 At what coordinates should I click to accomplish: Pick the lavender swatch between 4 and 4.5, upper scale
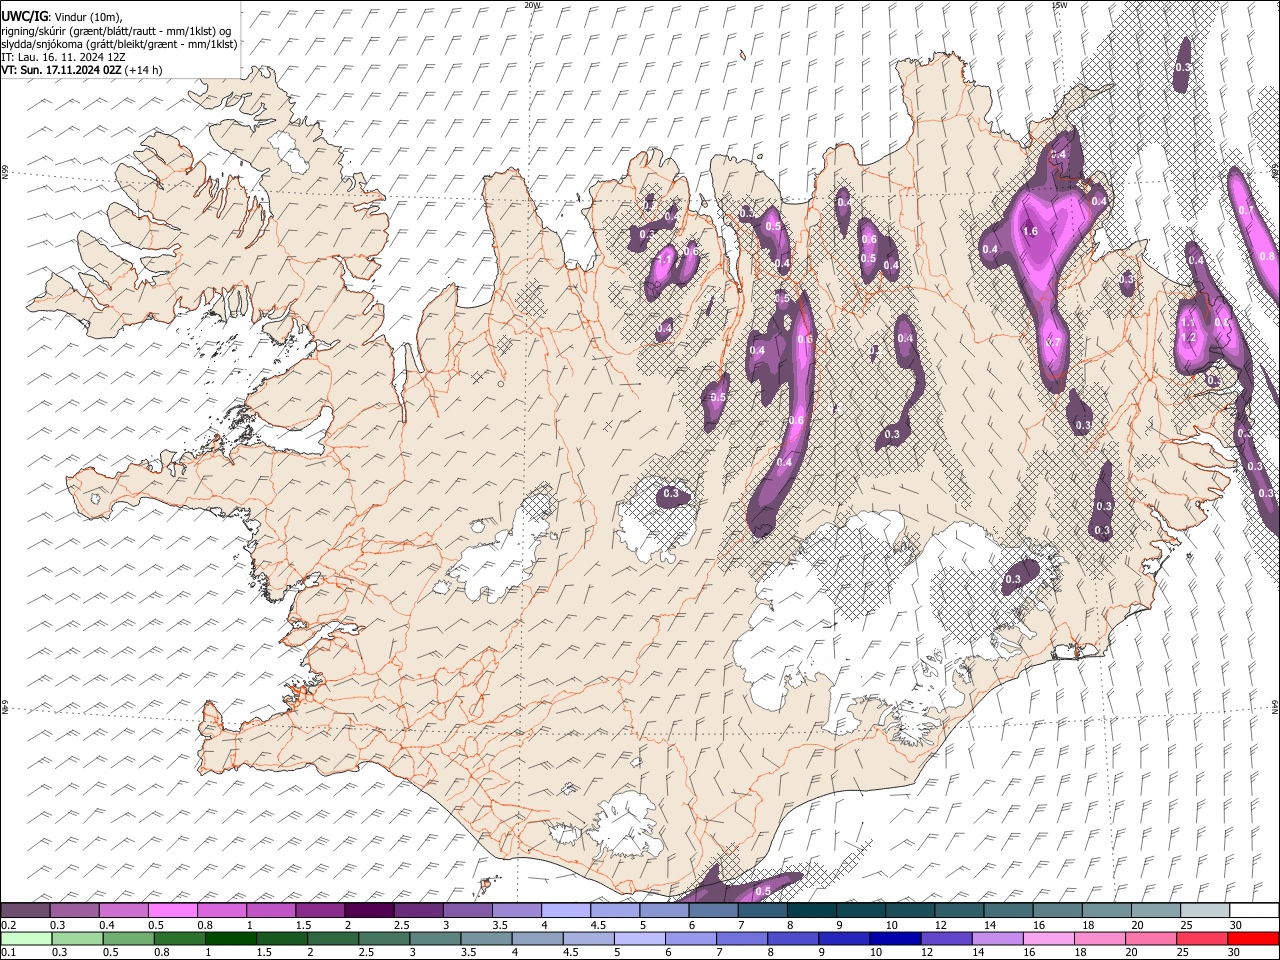click(x=566, y=911)
